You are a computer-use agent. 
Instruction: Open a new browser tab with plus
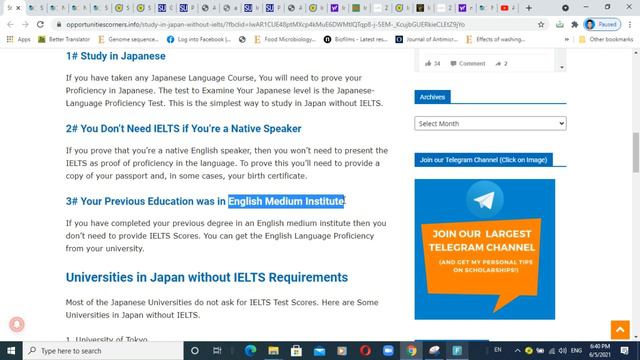pos(529,8)
